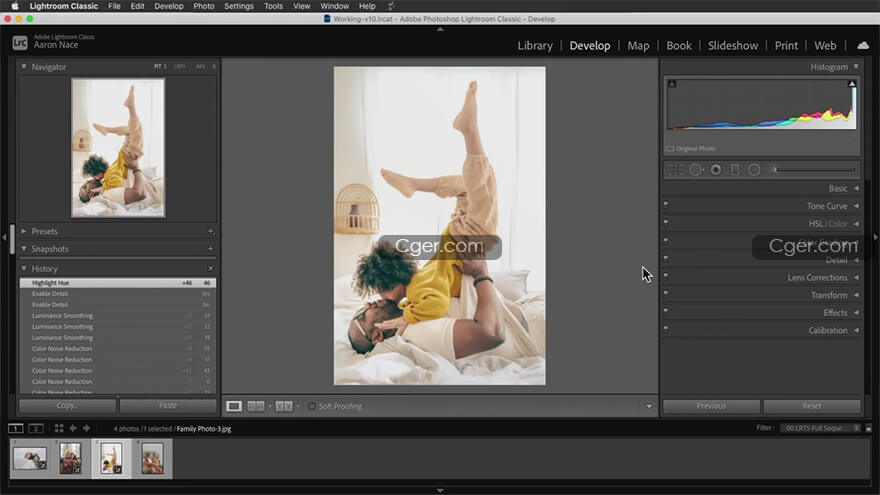Click the main window display button 1
The image size is (880, 495).
point(16,428)
